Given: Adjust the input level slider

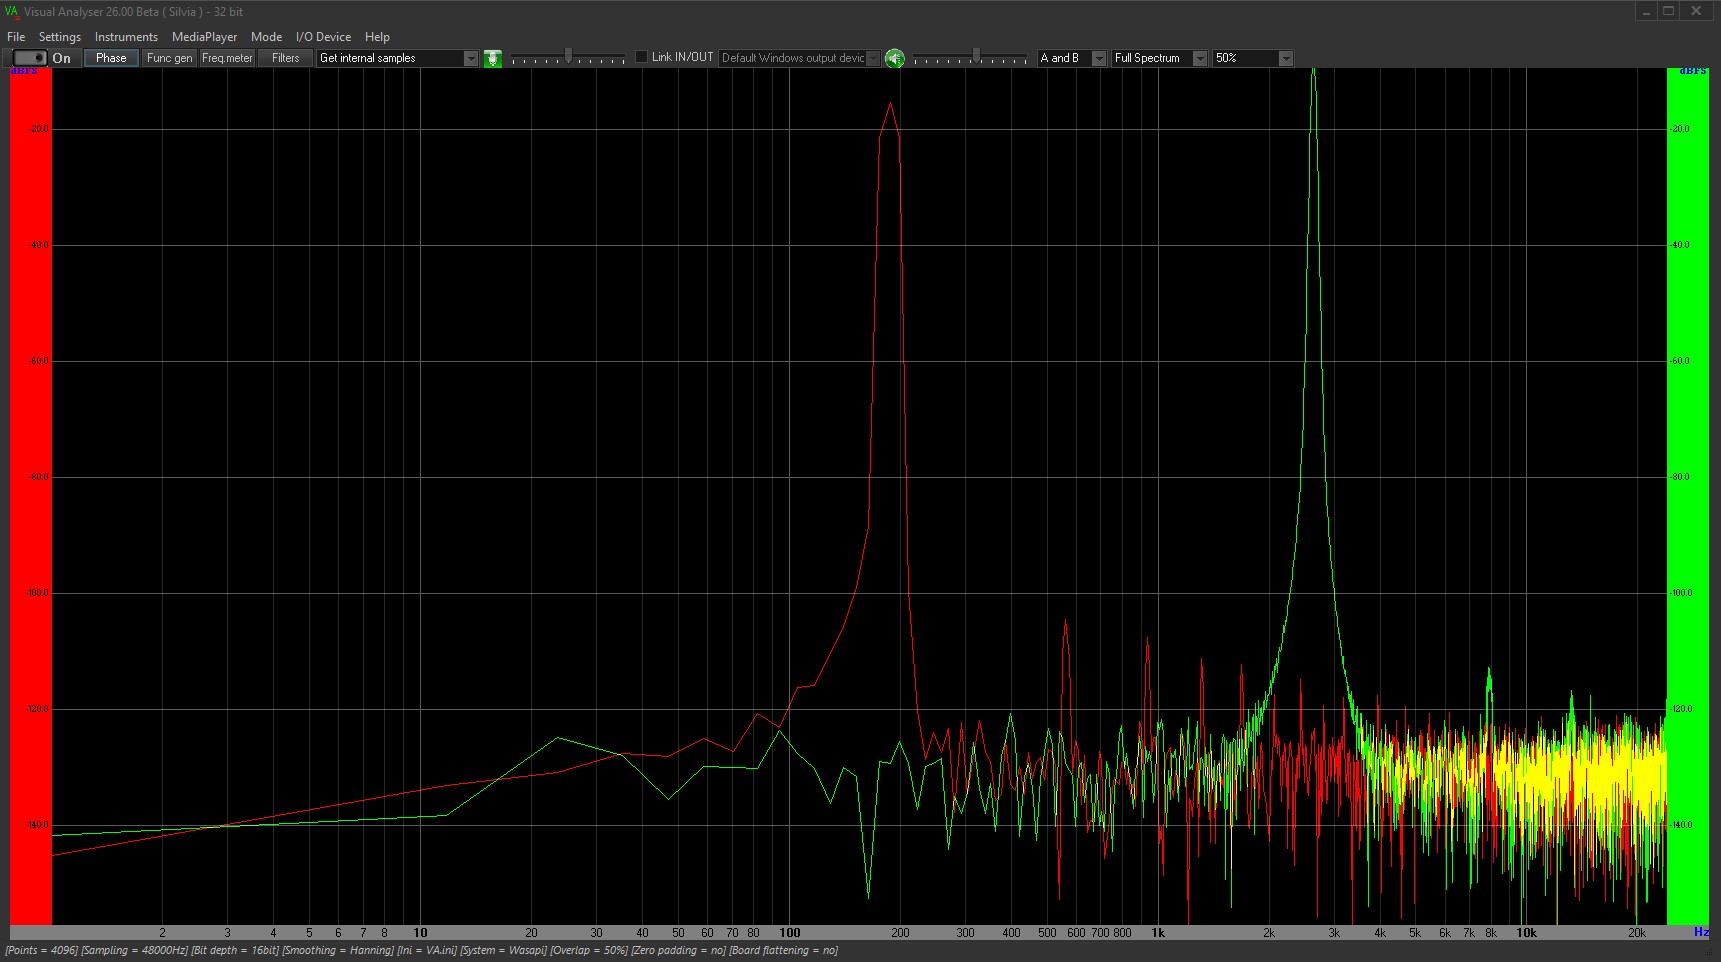Looking at the screenshot, I should (568, 57).
